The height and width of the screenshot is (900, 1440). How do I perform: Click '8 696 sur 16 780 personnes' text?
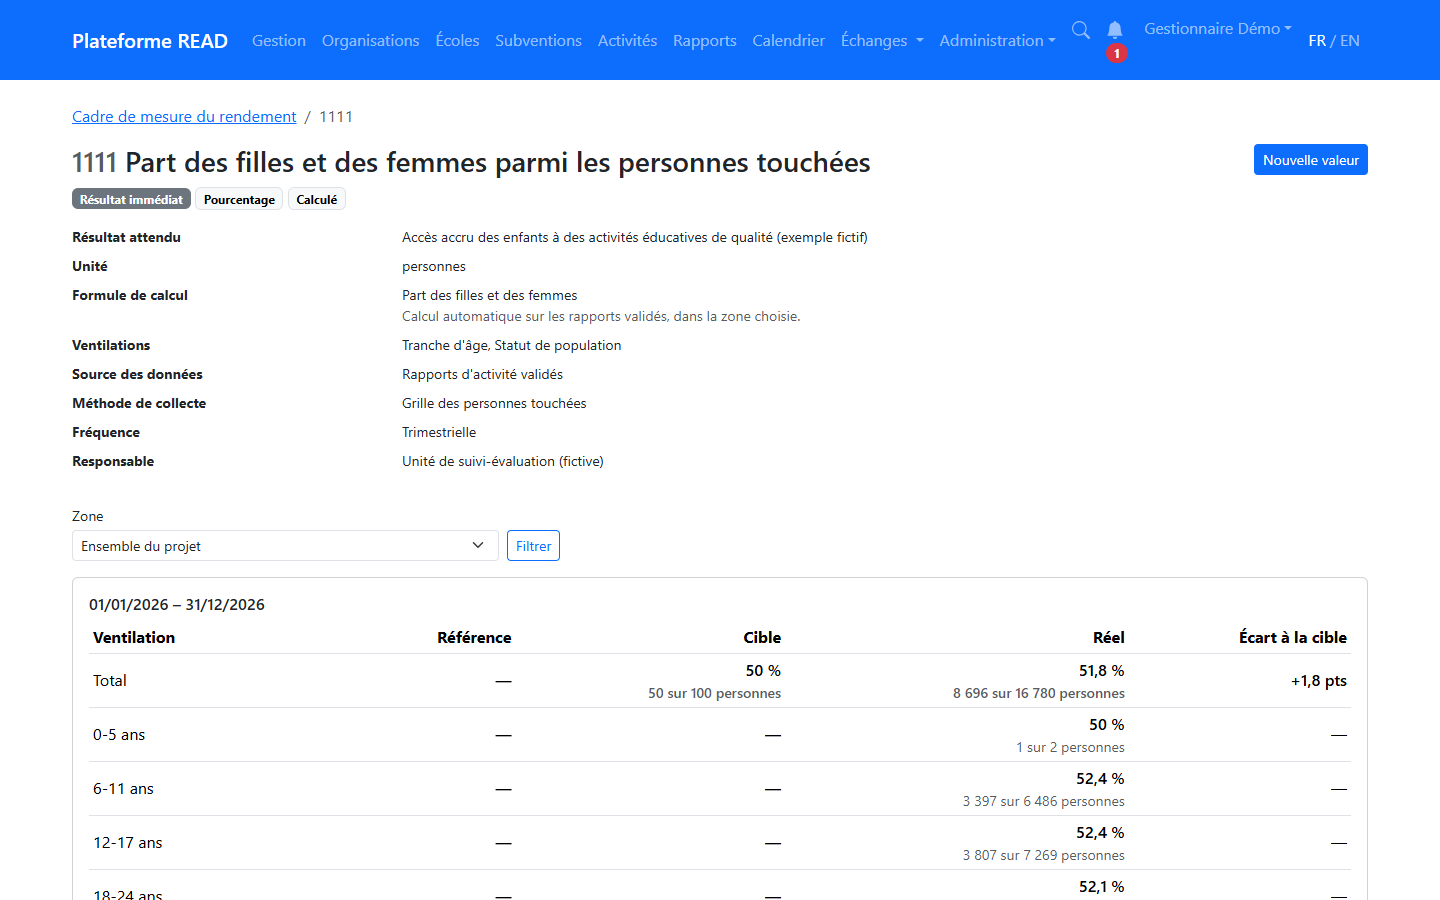click(1039, 694)
